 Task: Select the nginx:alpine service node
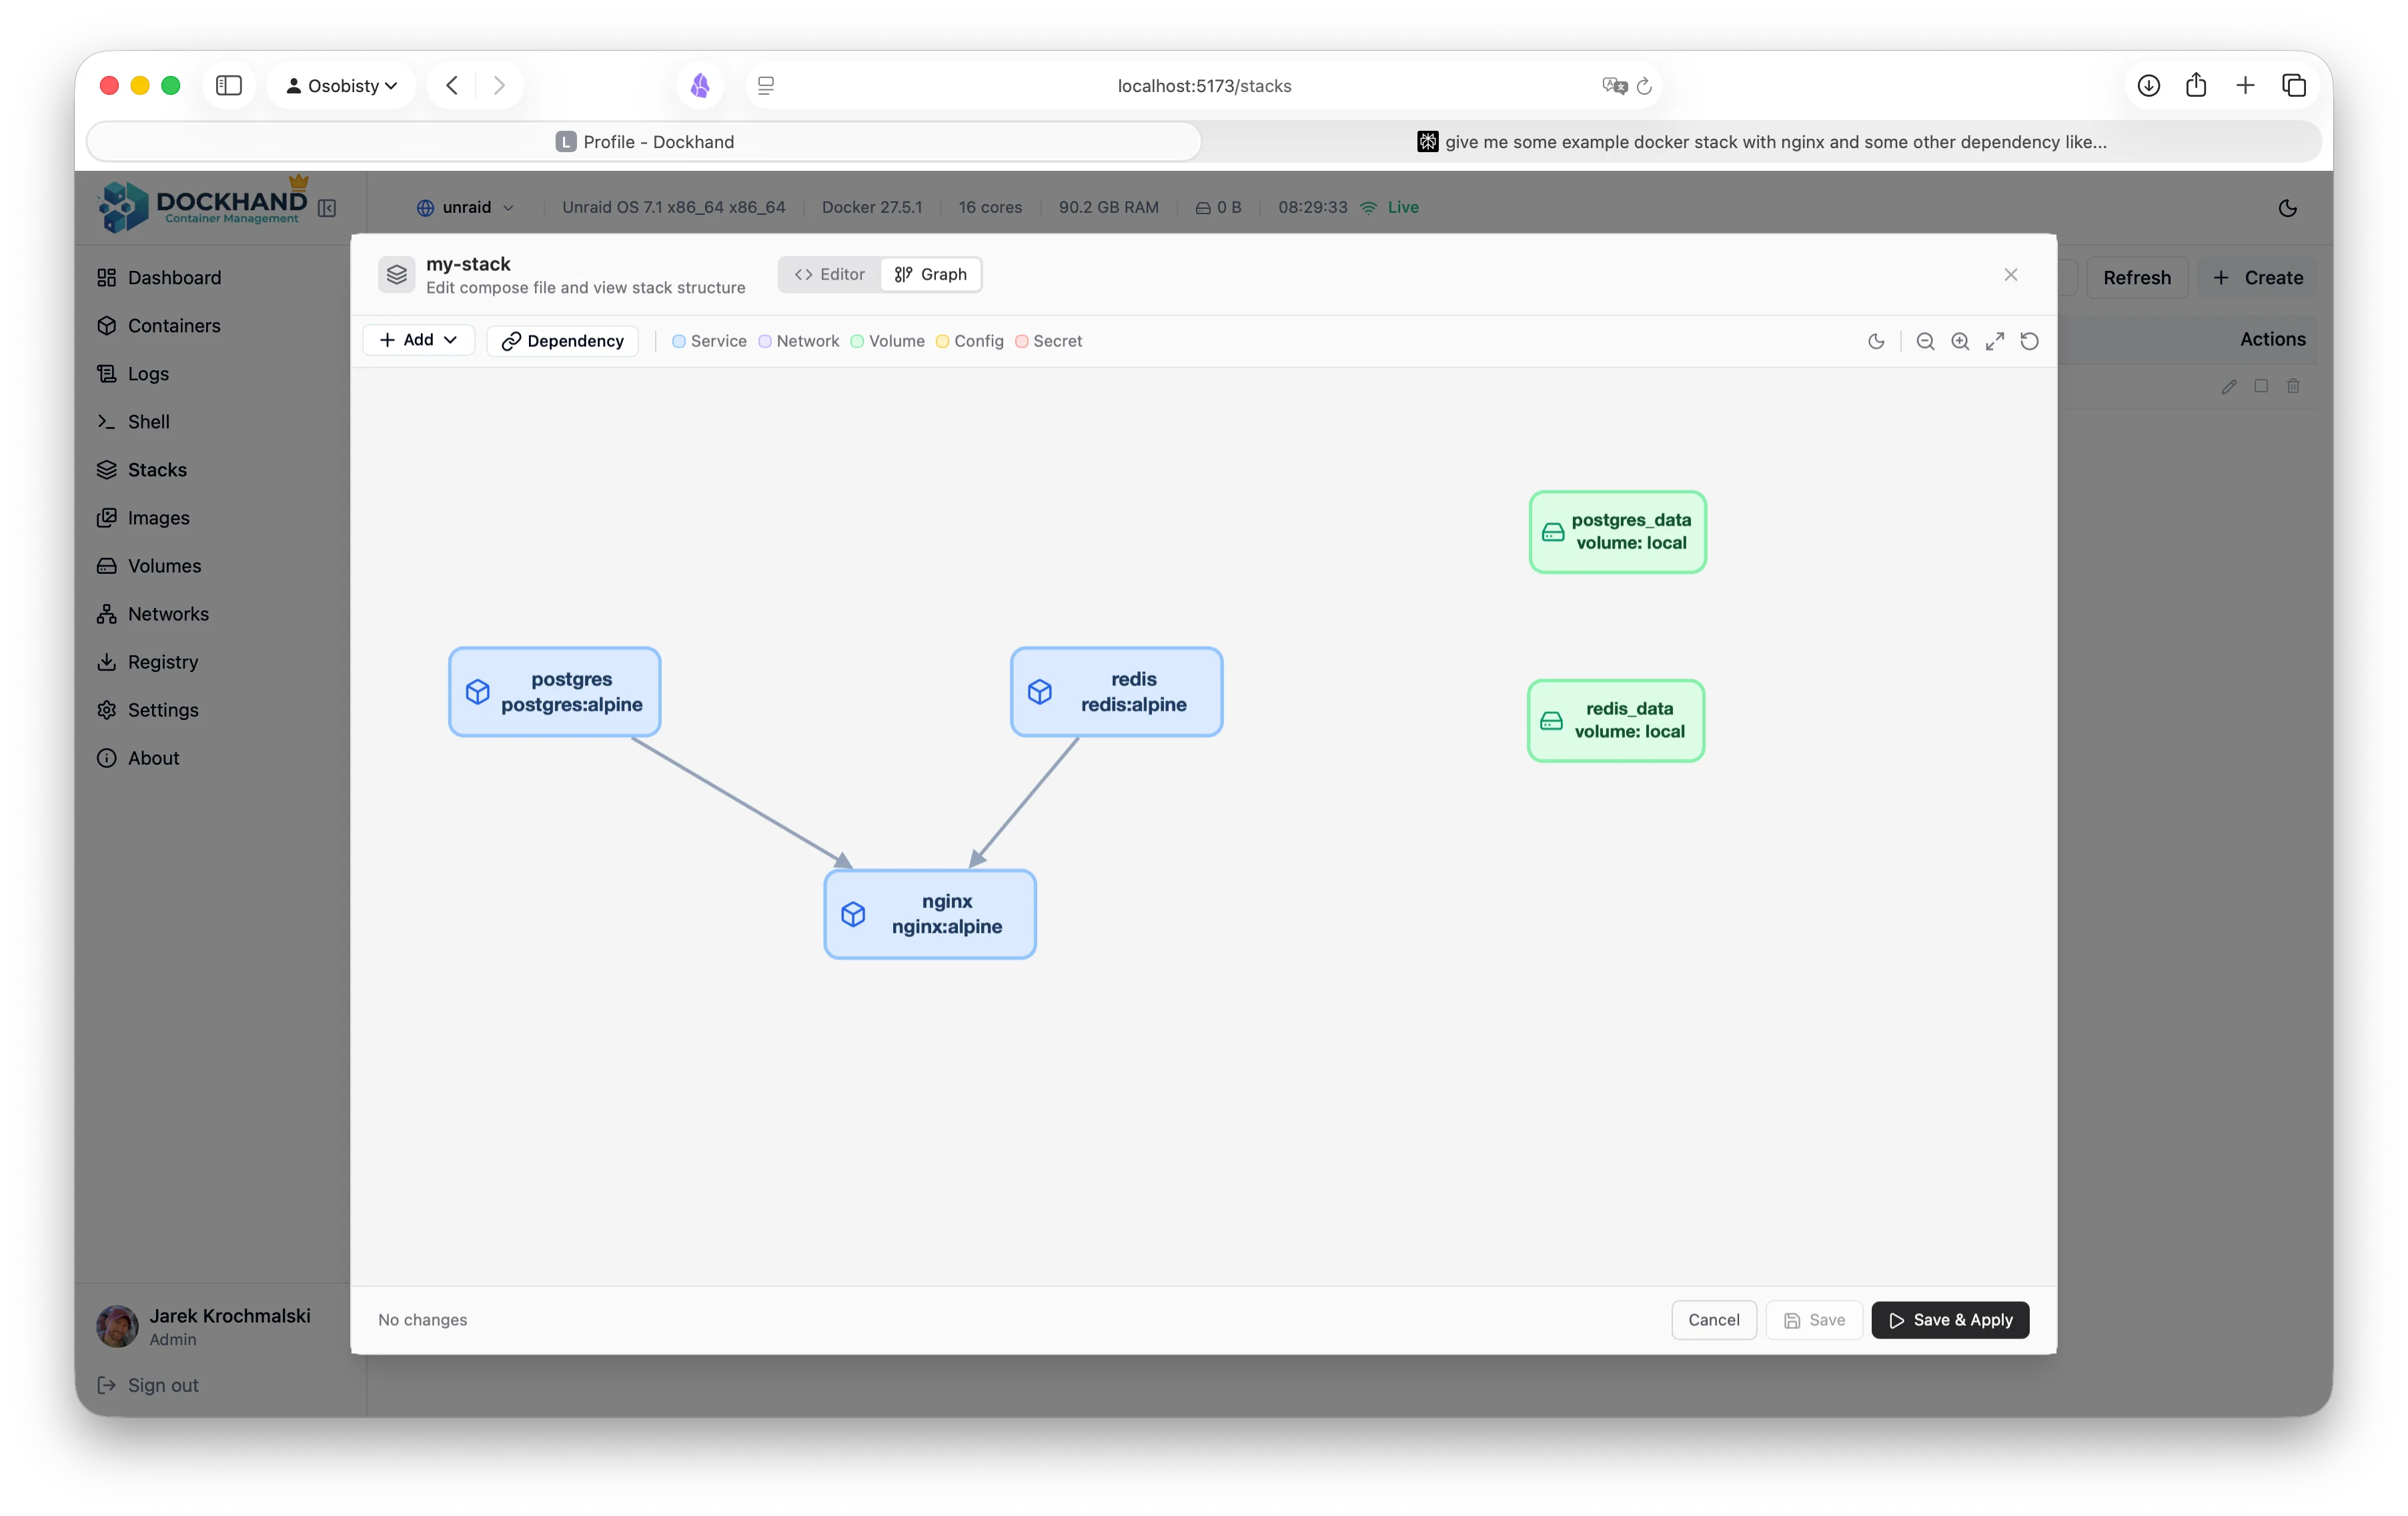coord(930,913)
